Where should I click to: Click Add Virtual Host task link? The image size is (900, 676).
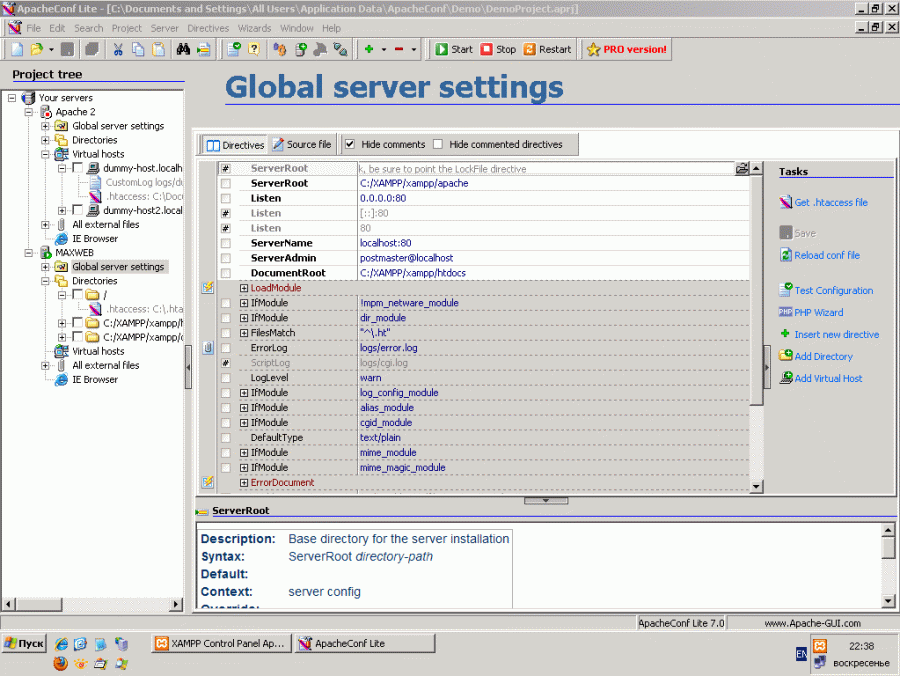pyautogui.click(x=828, y=379)
